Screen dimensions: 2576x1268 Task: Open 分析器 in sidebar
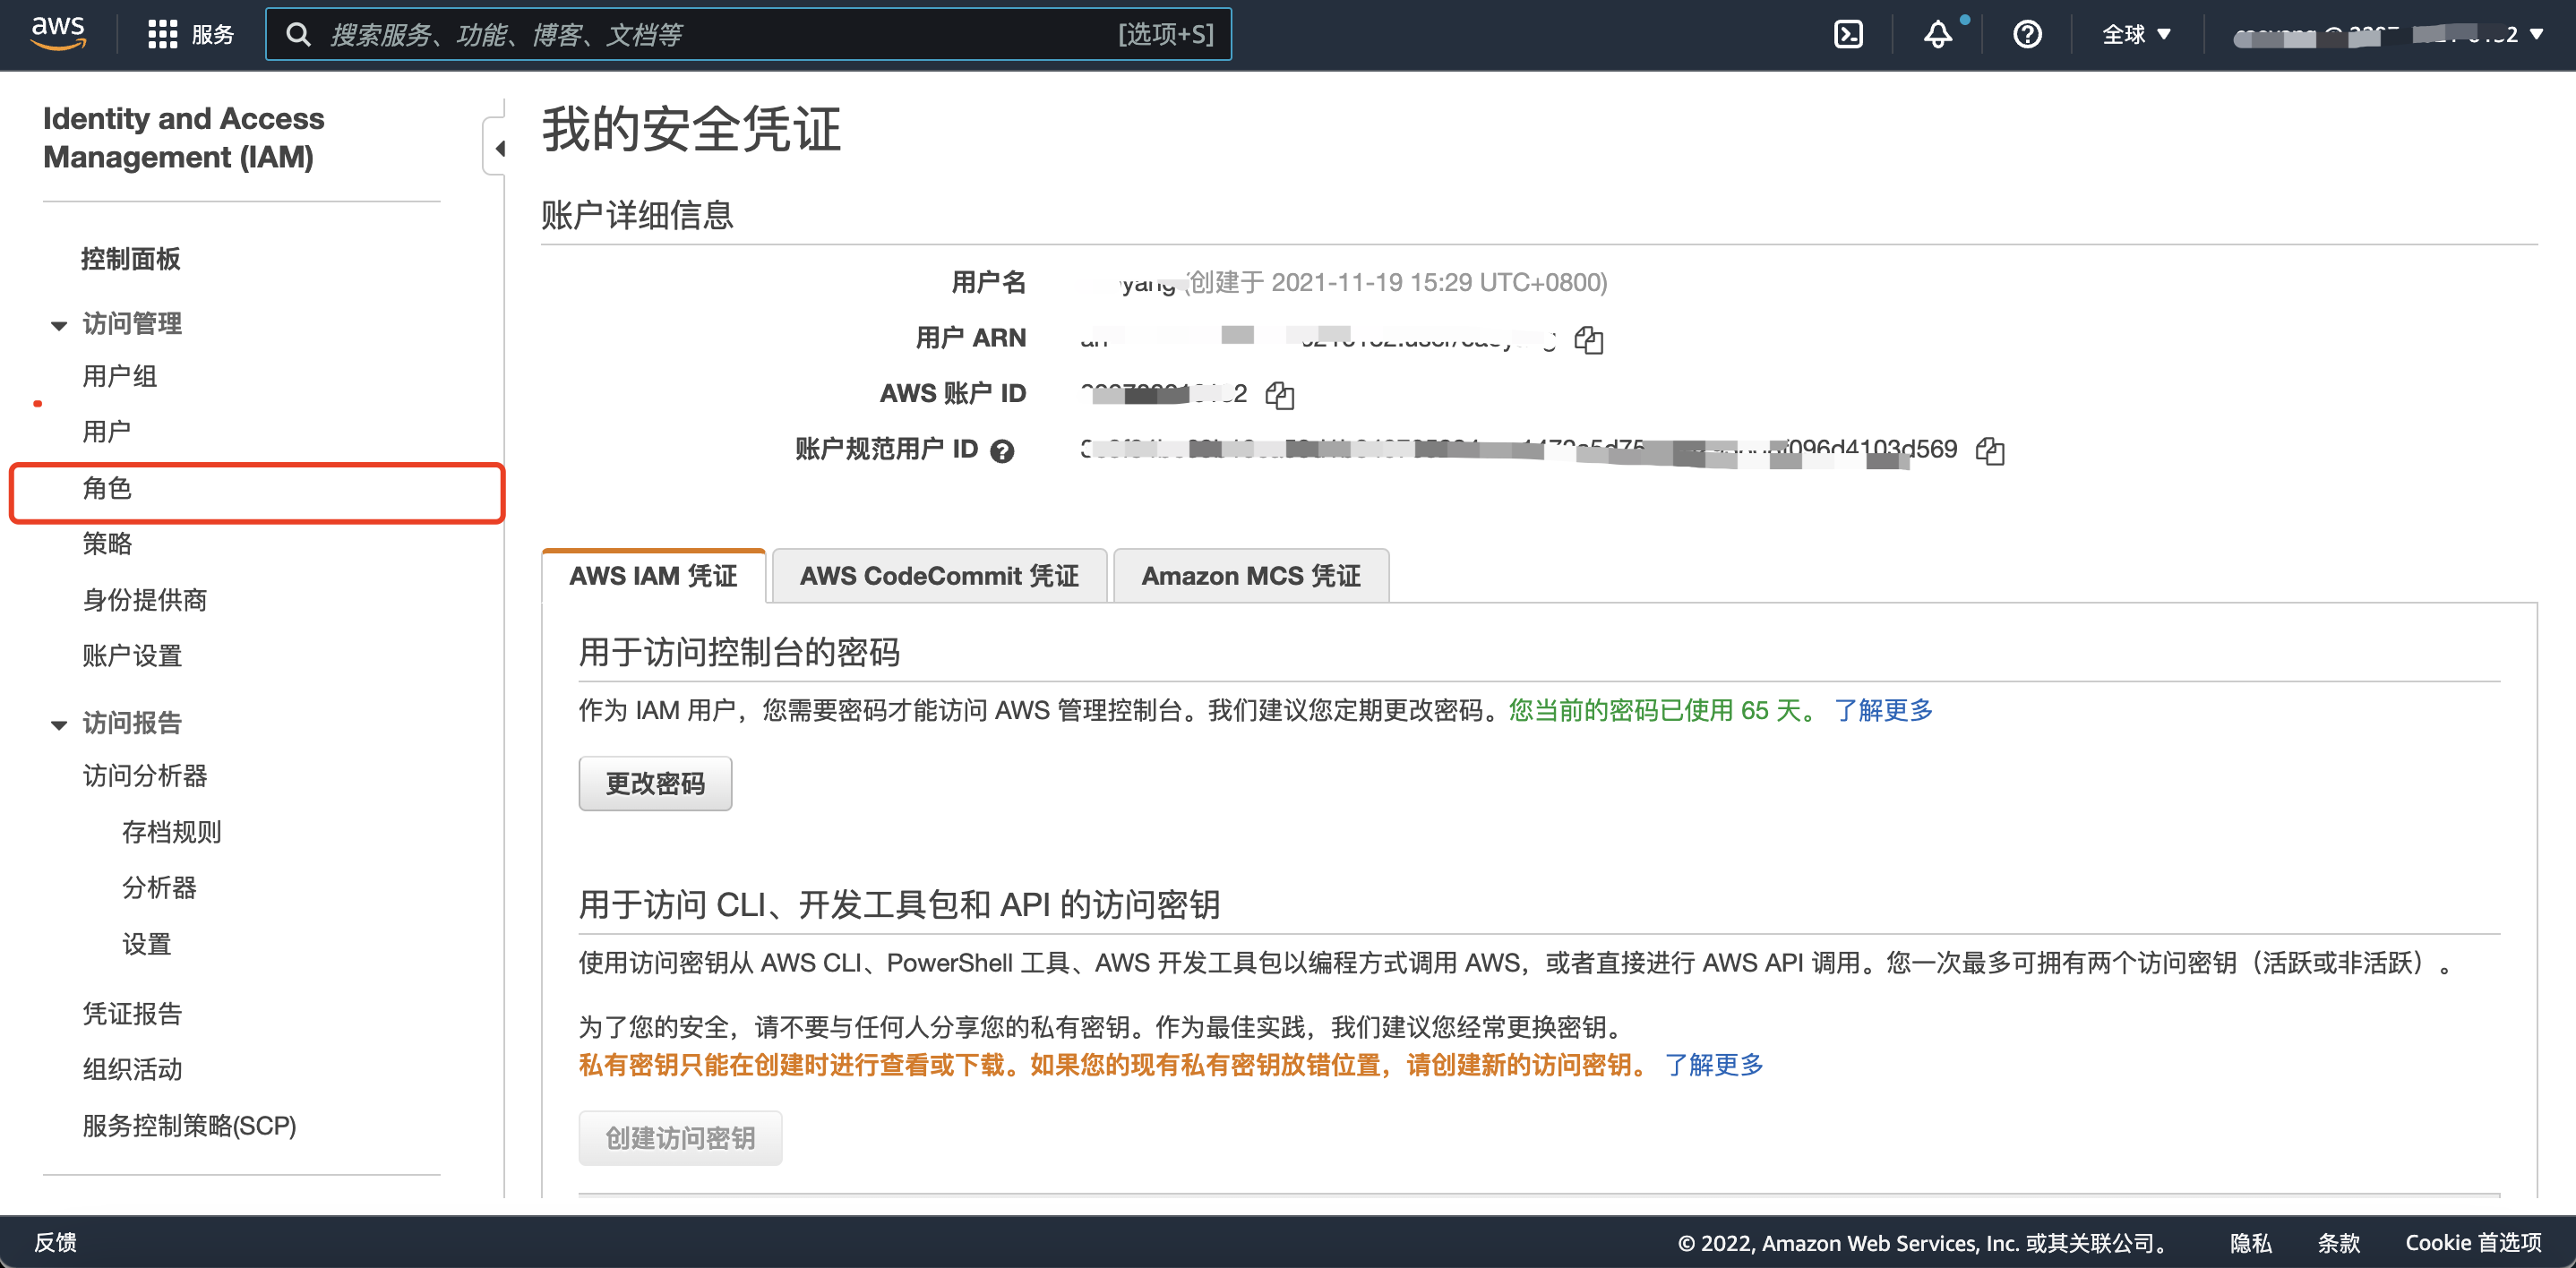click(158, 888)
